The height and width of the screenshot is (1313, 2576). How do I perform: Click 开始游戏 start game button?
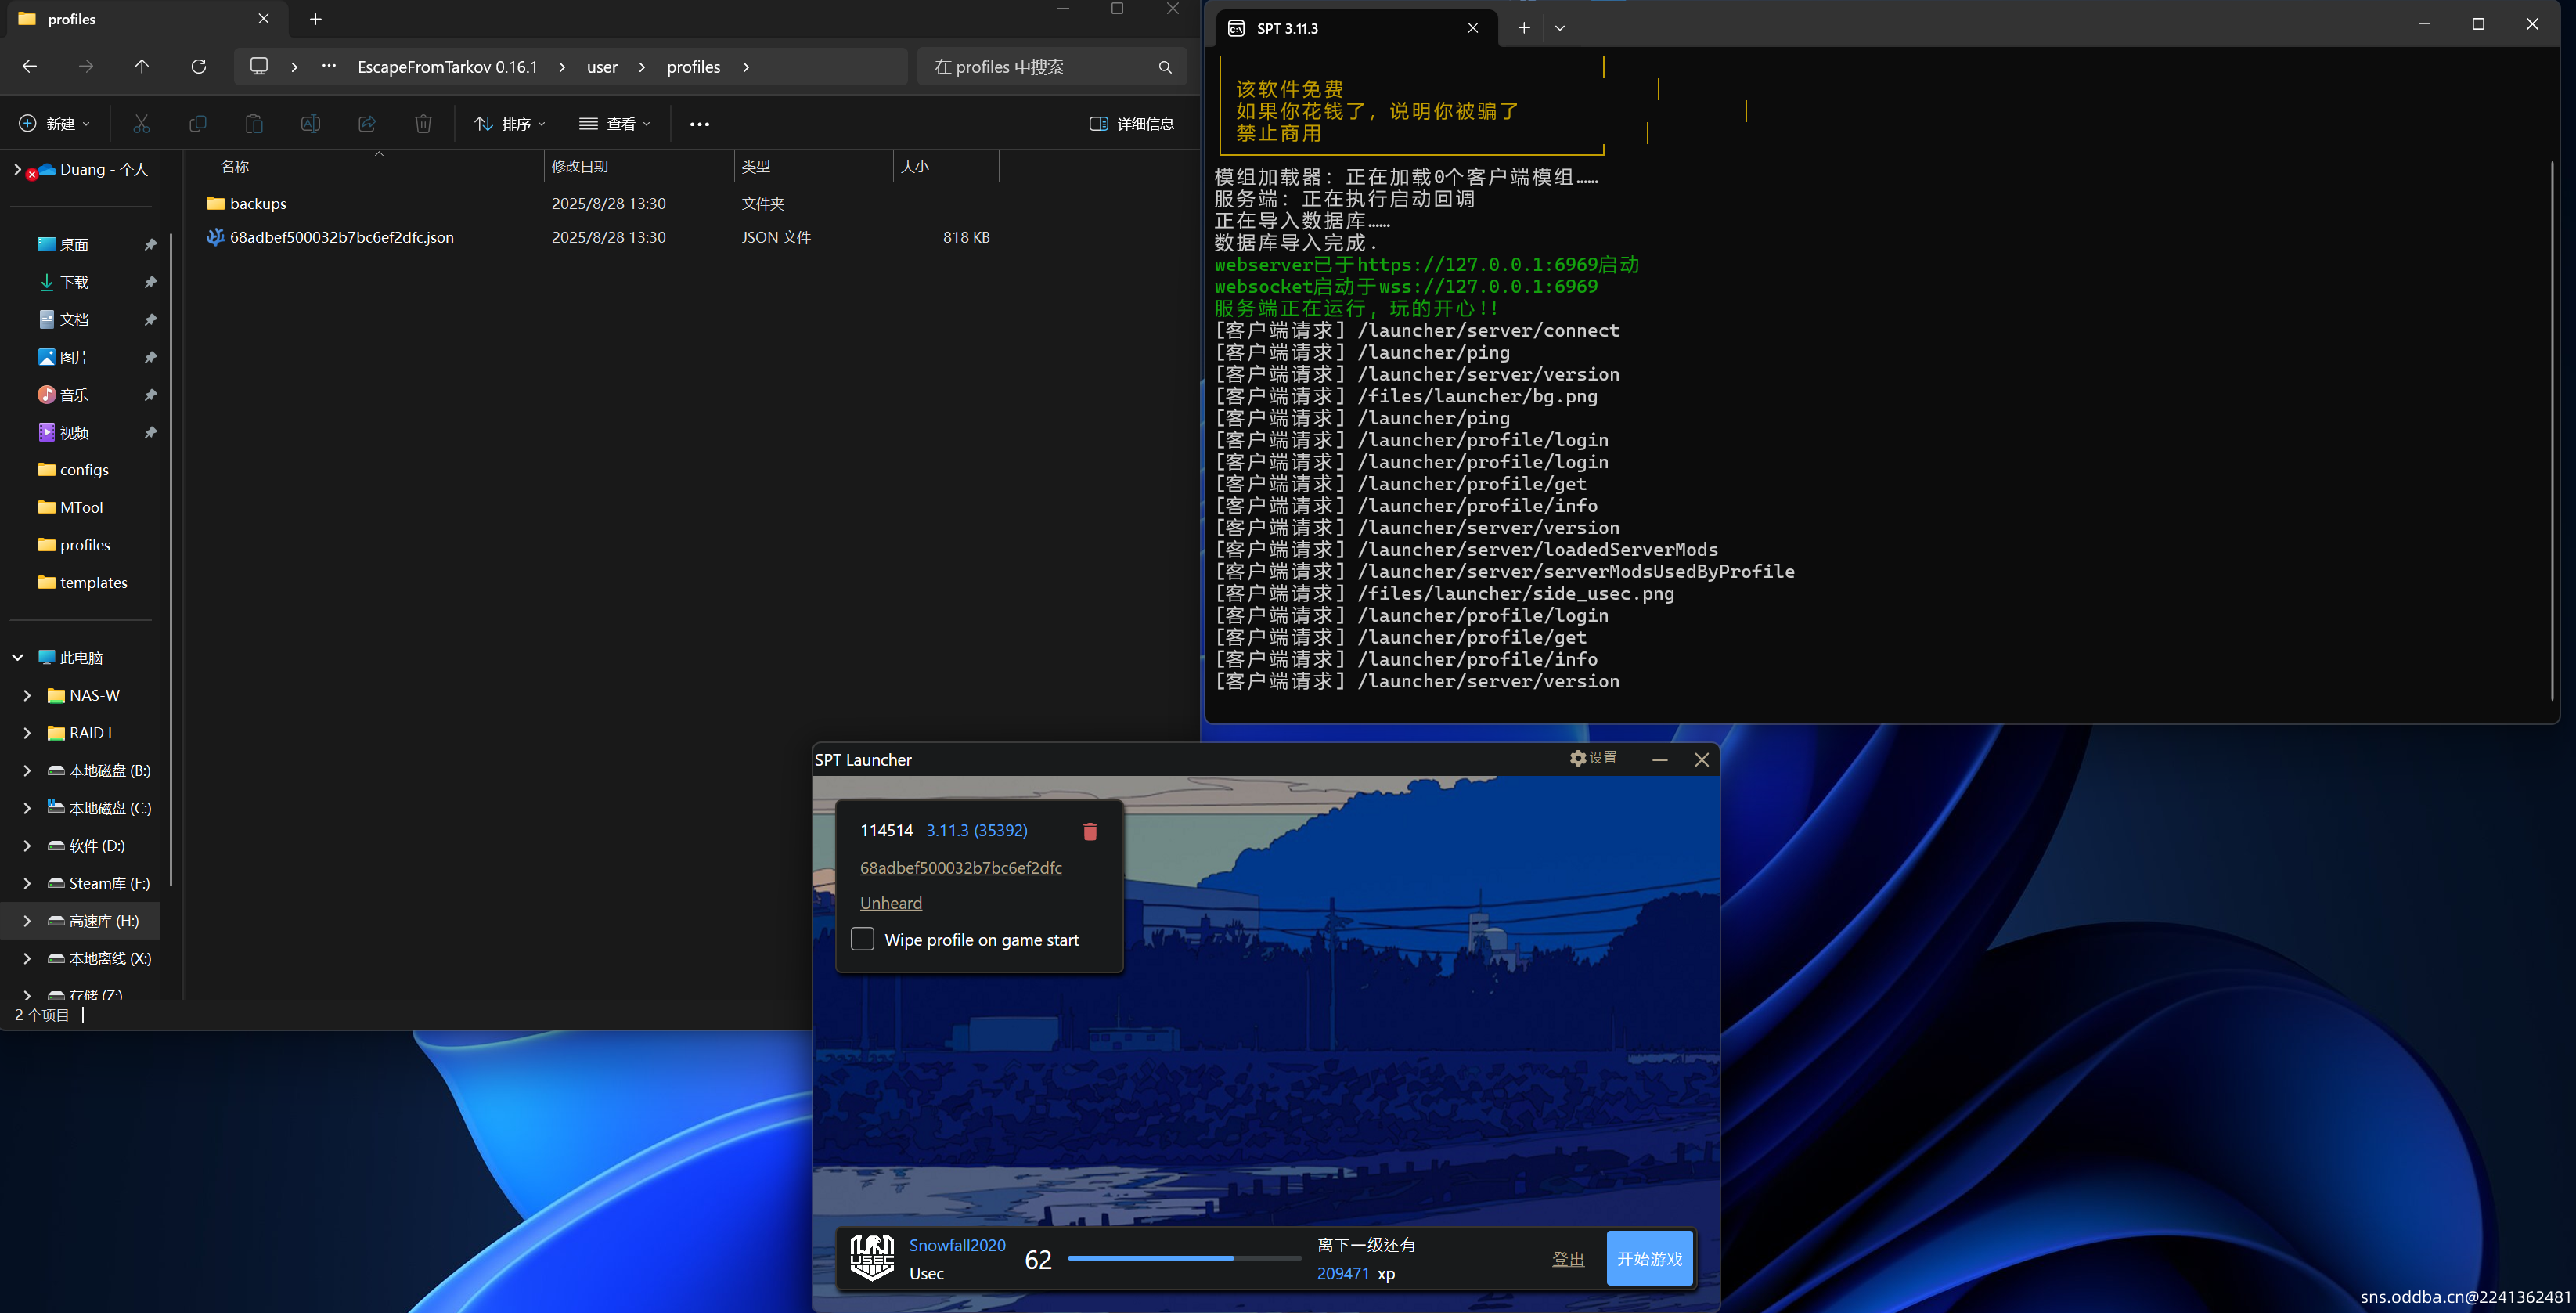click(x=1649, y=1258)
